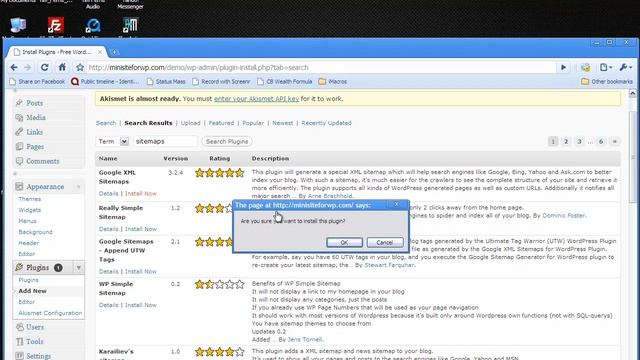Screen dimensions: 640x360
Task: Click the Search Plugins button
Action: [227, 141]
